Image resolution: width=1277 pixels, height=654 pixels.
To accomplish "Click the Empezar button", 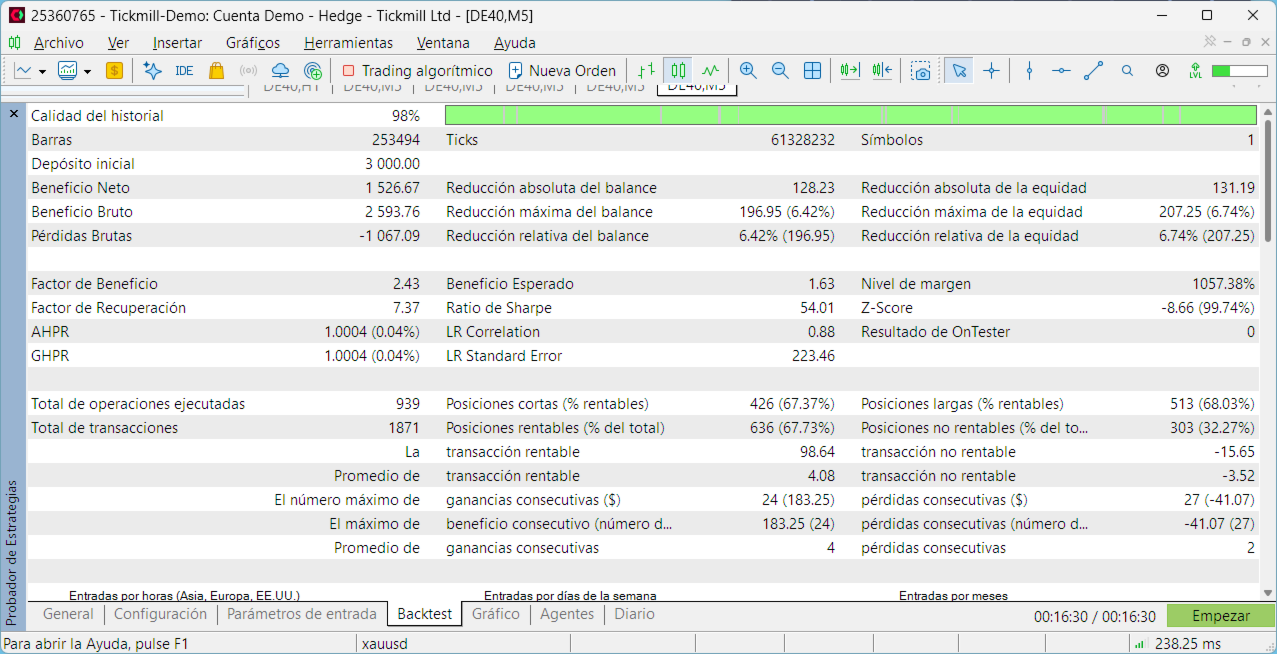I will point(1220,616).
